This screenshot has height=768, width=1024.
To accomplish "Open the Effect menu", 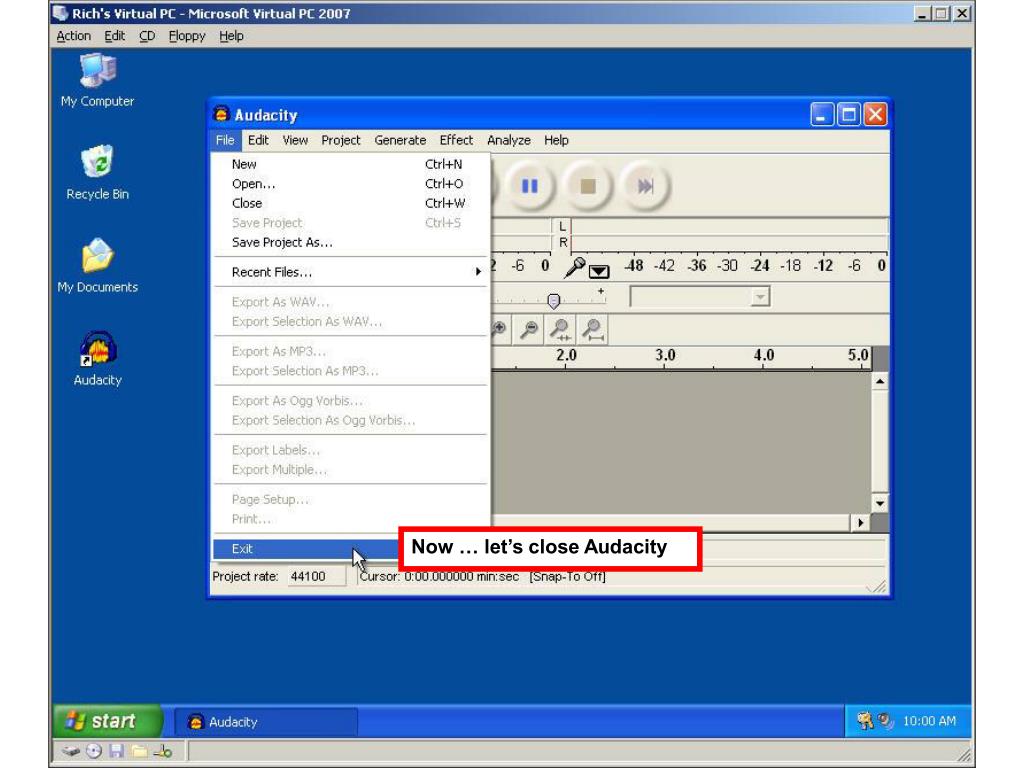I will [x=456, y=140].
